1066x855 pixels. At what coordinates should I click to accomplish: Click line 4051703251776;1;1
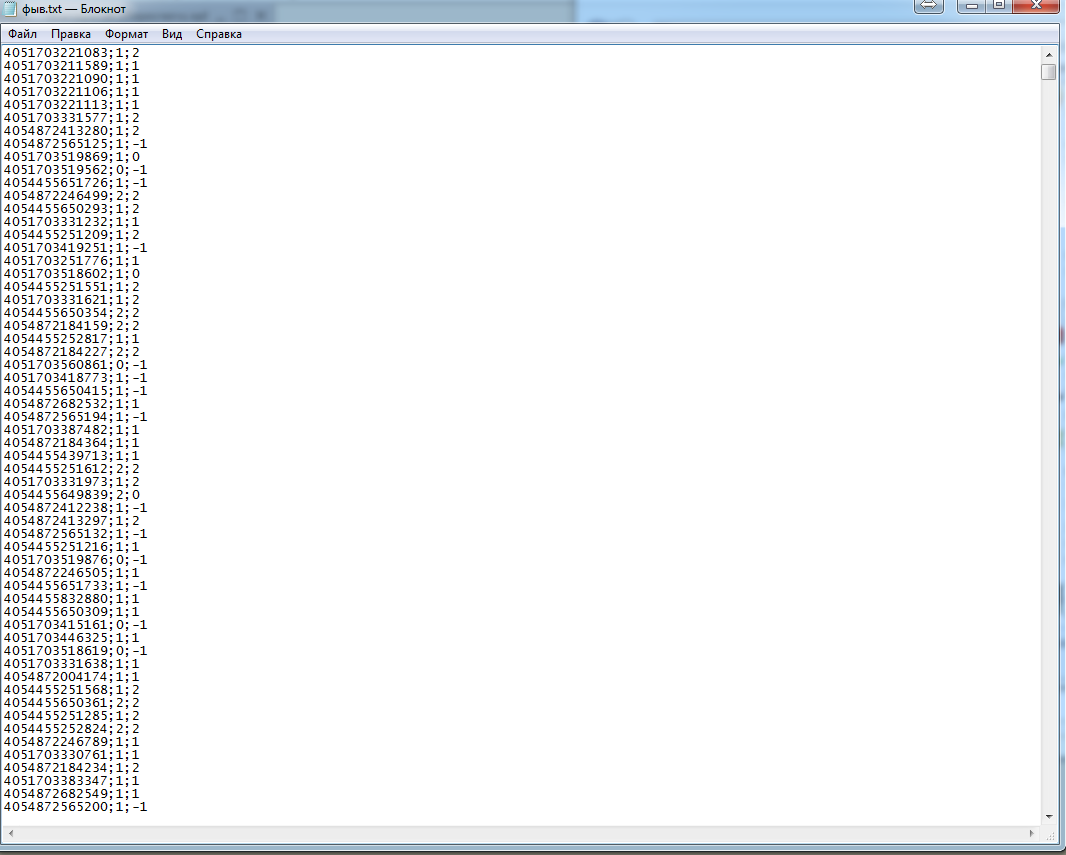(71, 260)
